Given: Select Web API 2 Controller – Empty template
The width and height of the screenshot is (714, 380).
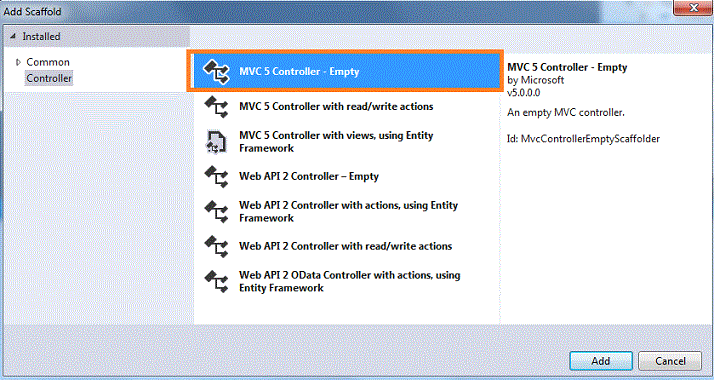Looking at the screenshot, I should pyautogui.click(x=346, y=176).
